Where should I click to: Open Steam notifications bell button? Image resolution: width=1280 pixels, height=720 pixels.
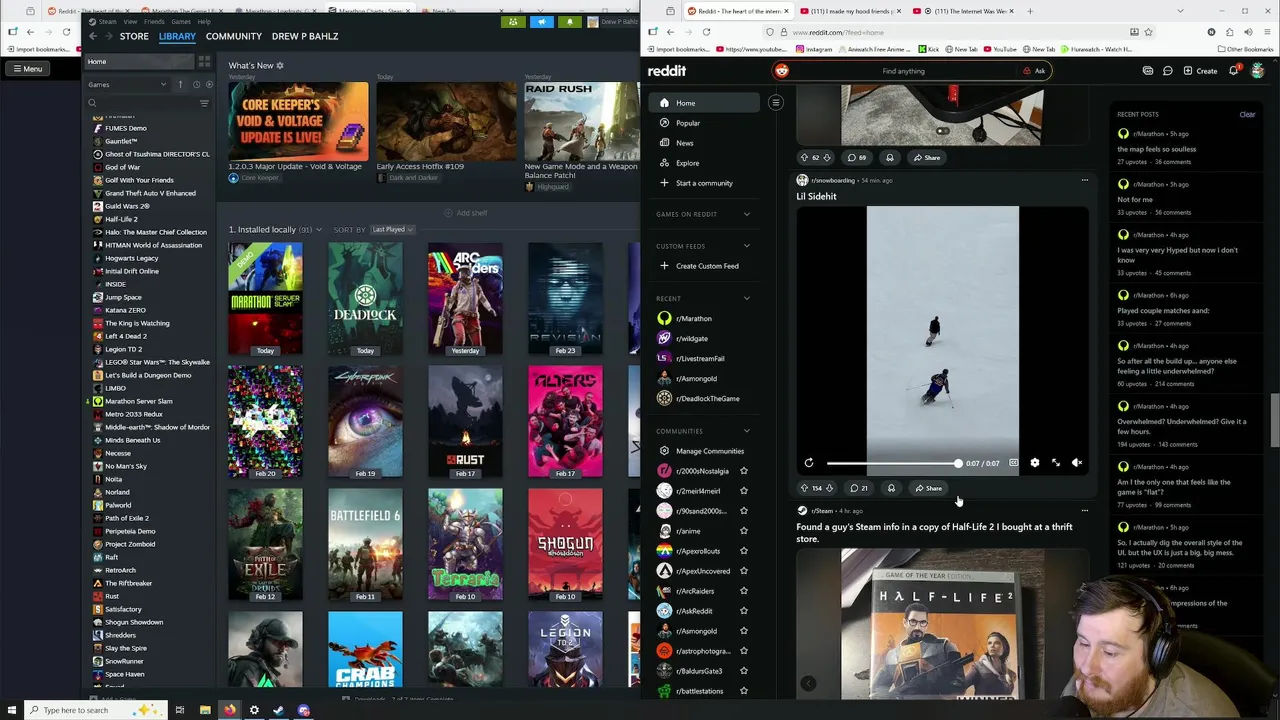point(570,22)
